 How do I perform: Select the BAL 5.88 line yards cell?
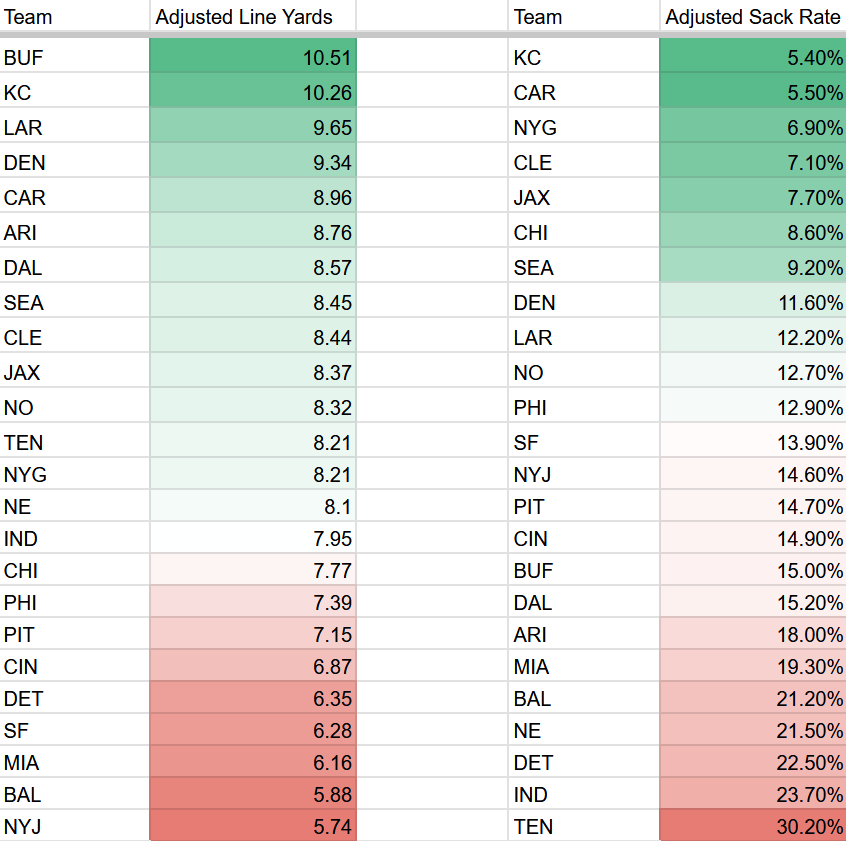[253, 794]
